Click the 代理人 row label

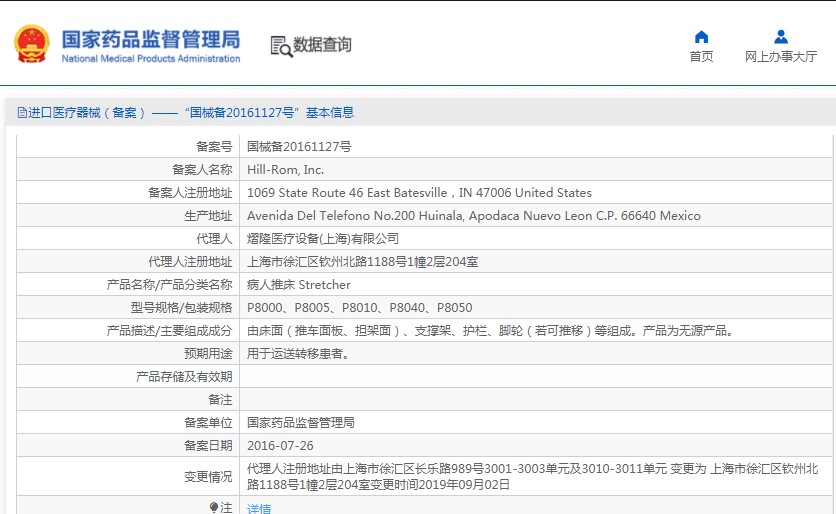tap(214, 238)
